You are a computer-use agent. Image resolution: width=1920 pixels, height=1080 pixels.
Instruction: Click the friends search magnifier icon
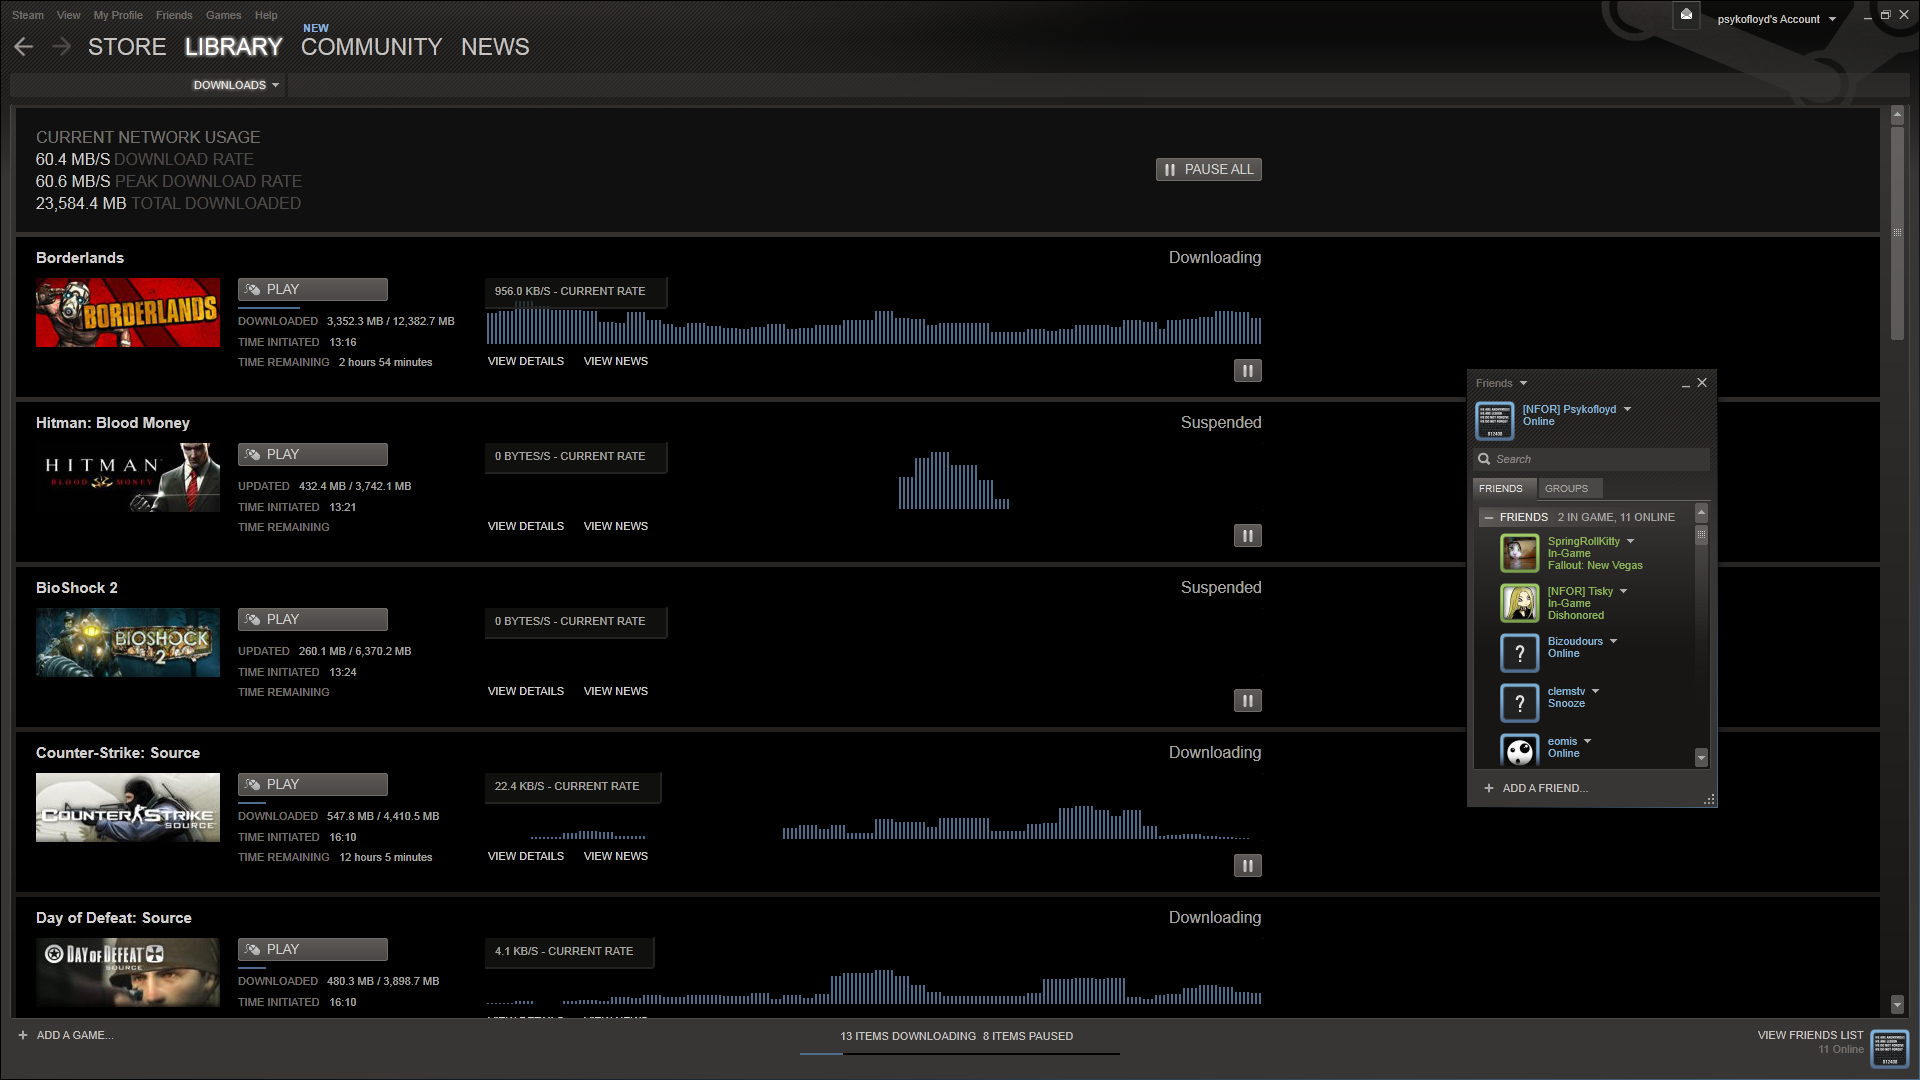(x=1484, y=459)
